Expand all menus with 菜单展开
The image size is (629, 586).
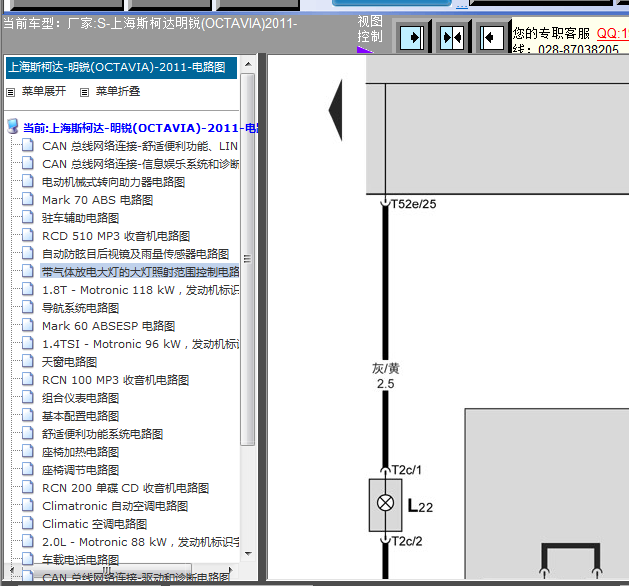[44, 91]
